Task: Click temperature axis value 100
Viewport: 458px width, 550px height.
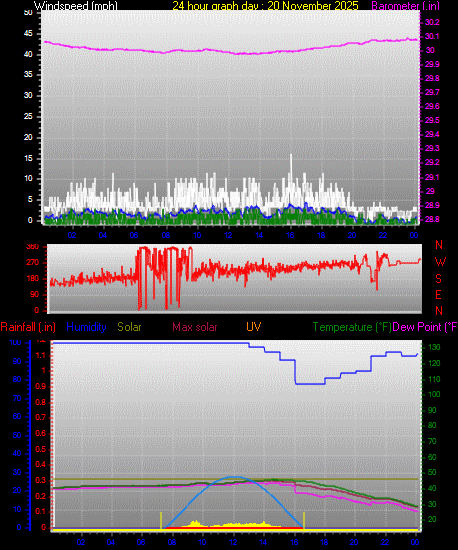Action: click(434, 394)
